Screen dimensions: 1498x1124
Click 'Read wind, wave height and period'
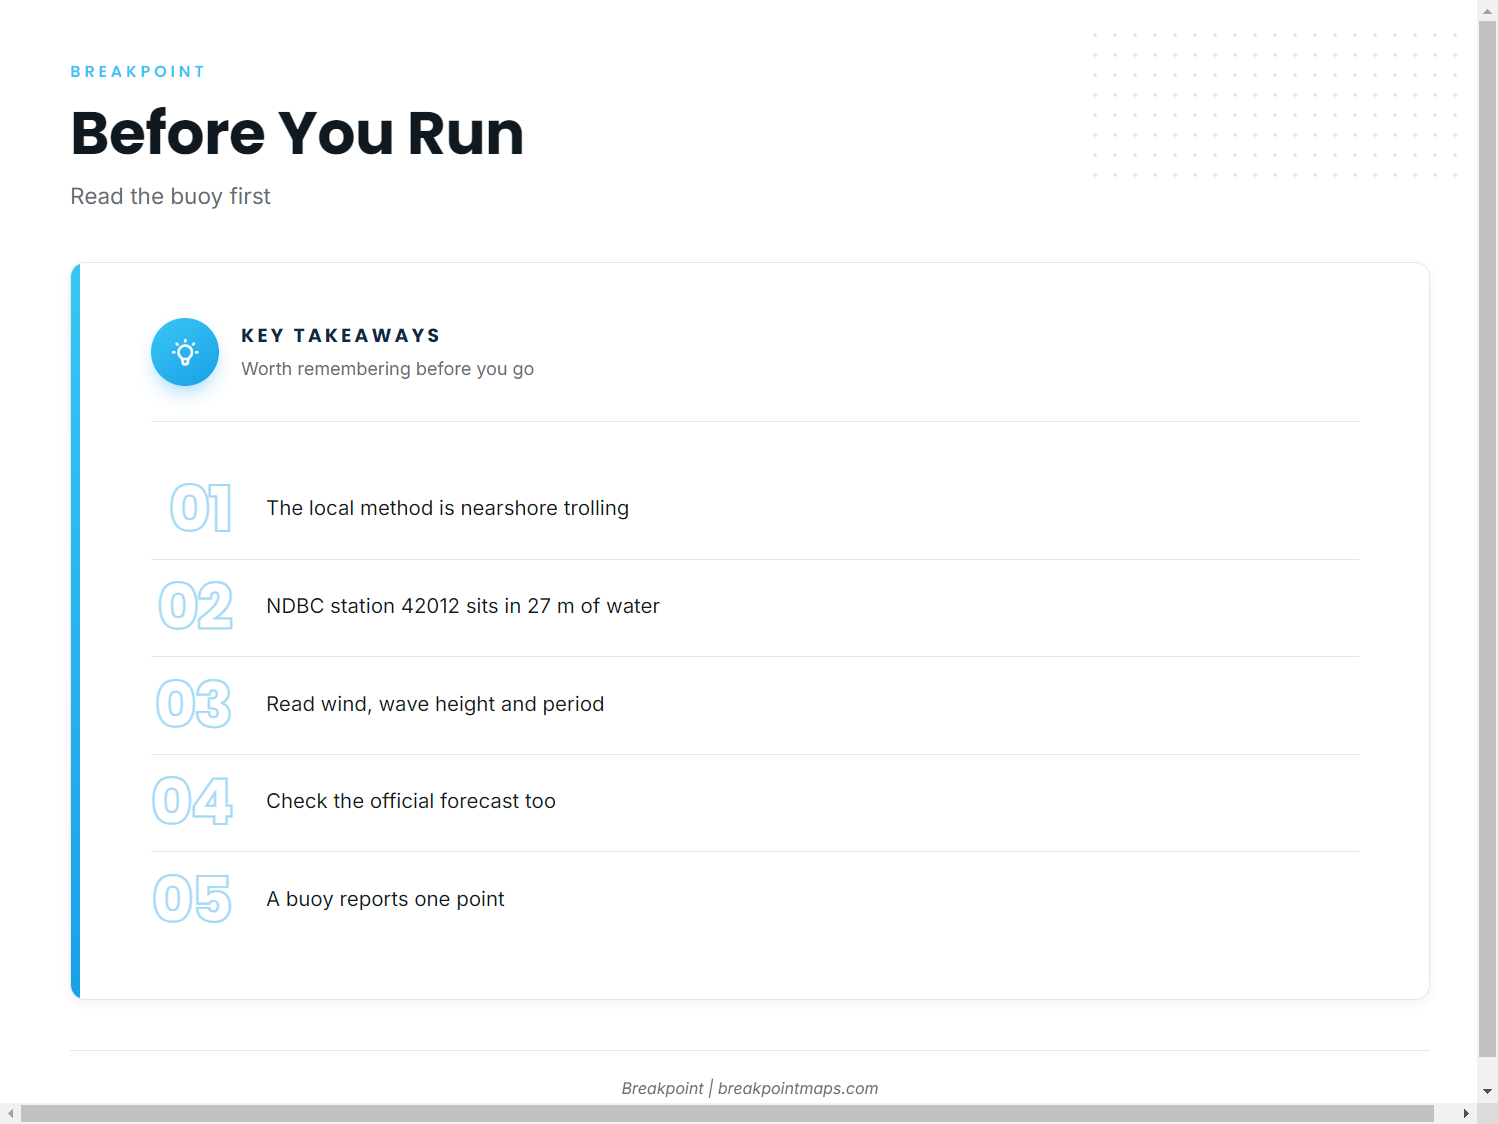point(435,704)
